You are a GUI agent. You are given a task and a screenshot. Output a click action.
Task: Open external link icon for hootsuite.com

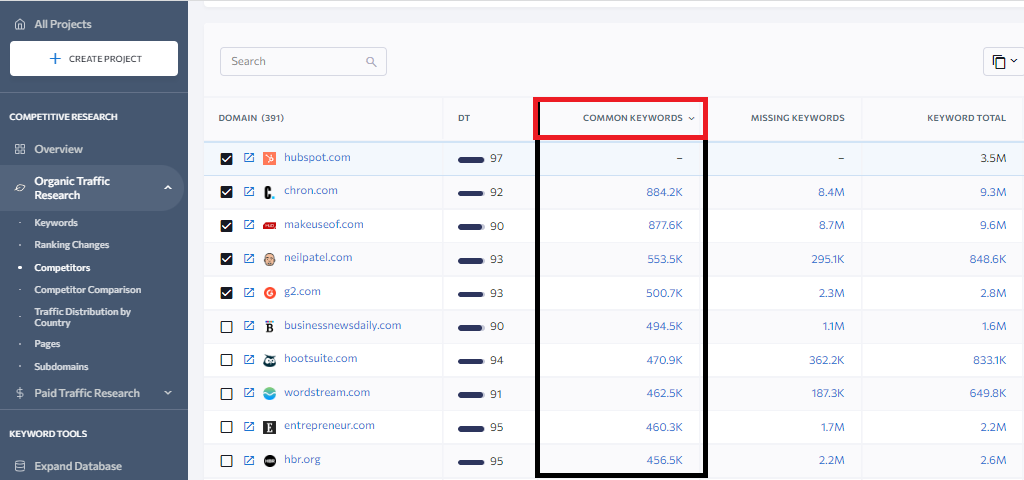[x=249, y=359]
